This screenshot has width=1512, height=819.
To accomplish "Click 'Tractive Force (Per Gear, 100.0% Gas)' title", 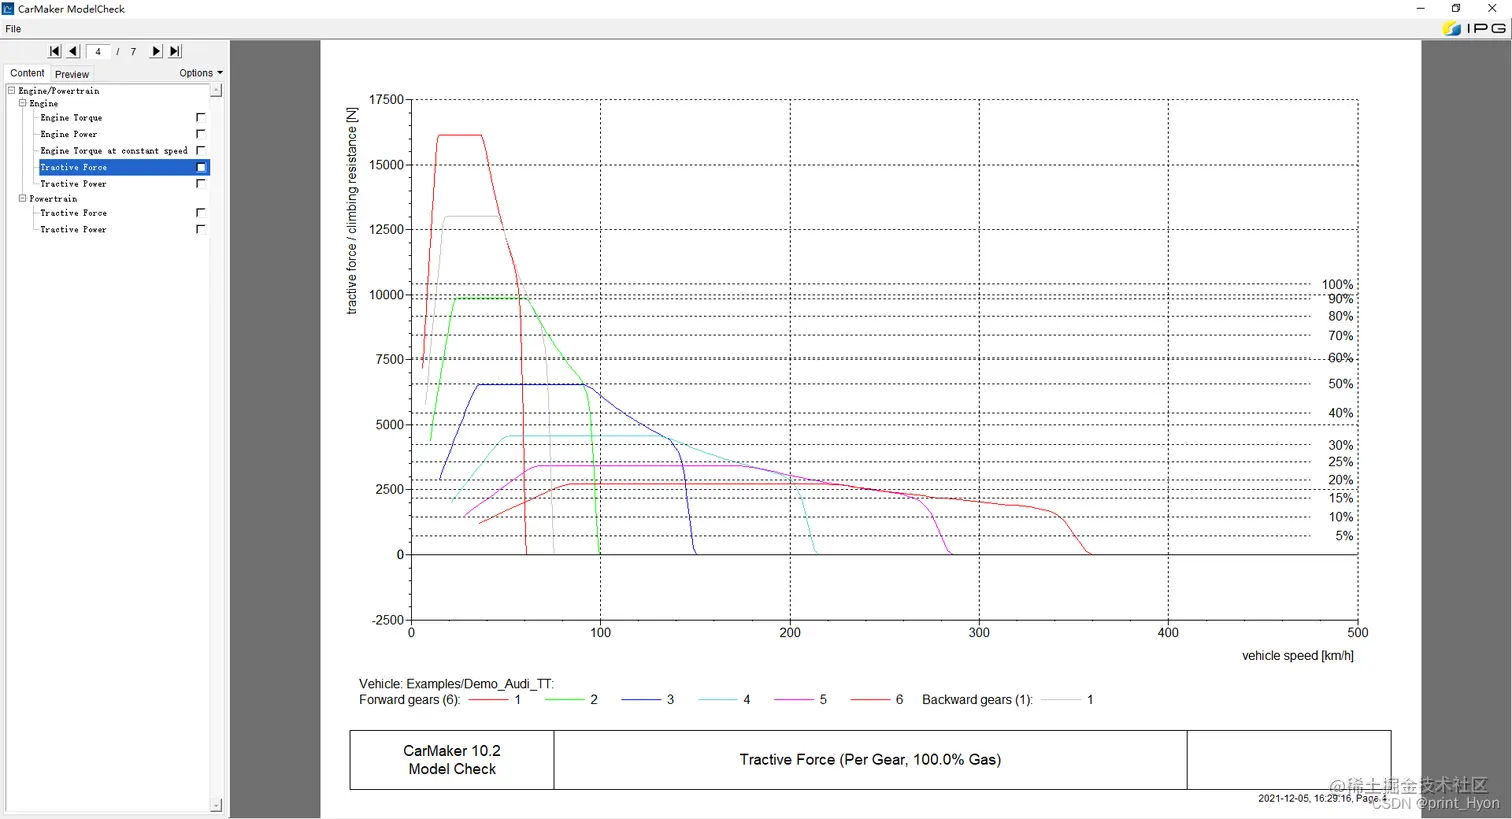I will point(870,760).
